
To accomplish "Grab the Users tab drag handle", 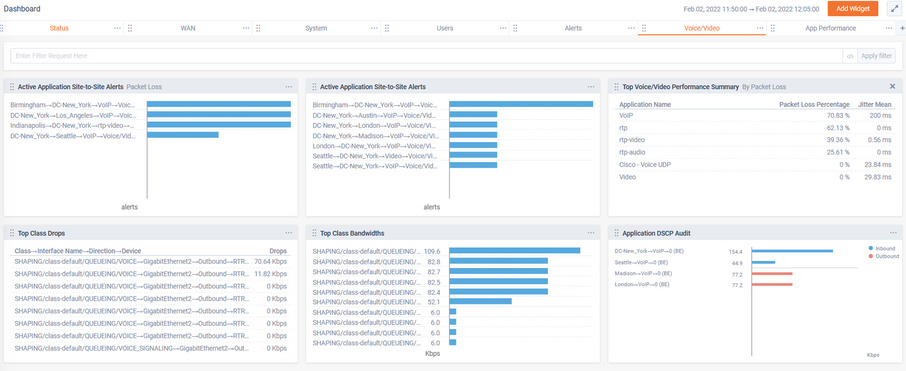I will pyautogui.click(x=387, y=28).
